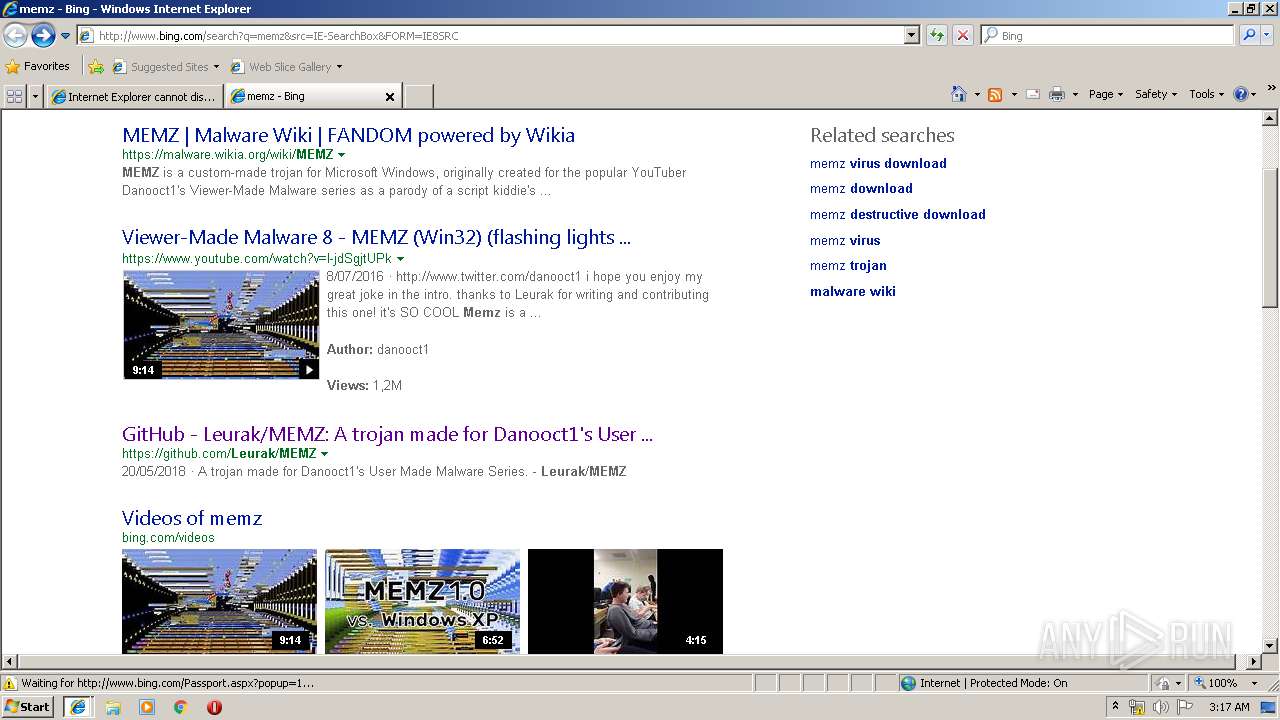1280x720 pixels.
Task: Search 'memz destructive download' related link
Action: coord(898,214)
